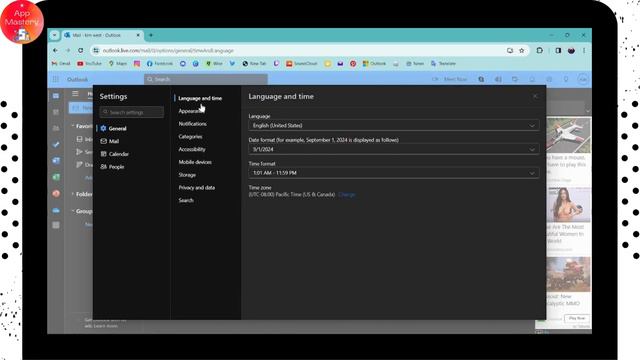Click the woman ad thumbnail

[x=568, y=204]
